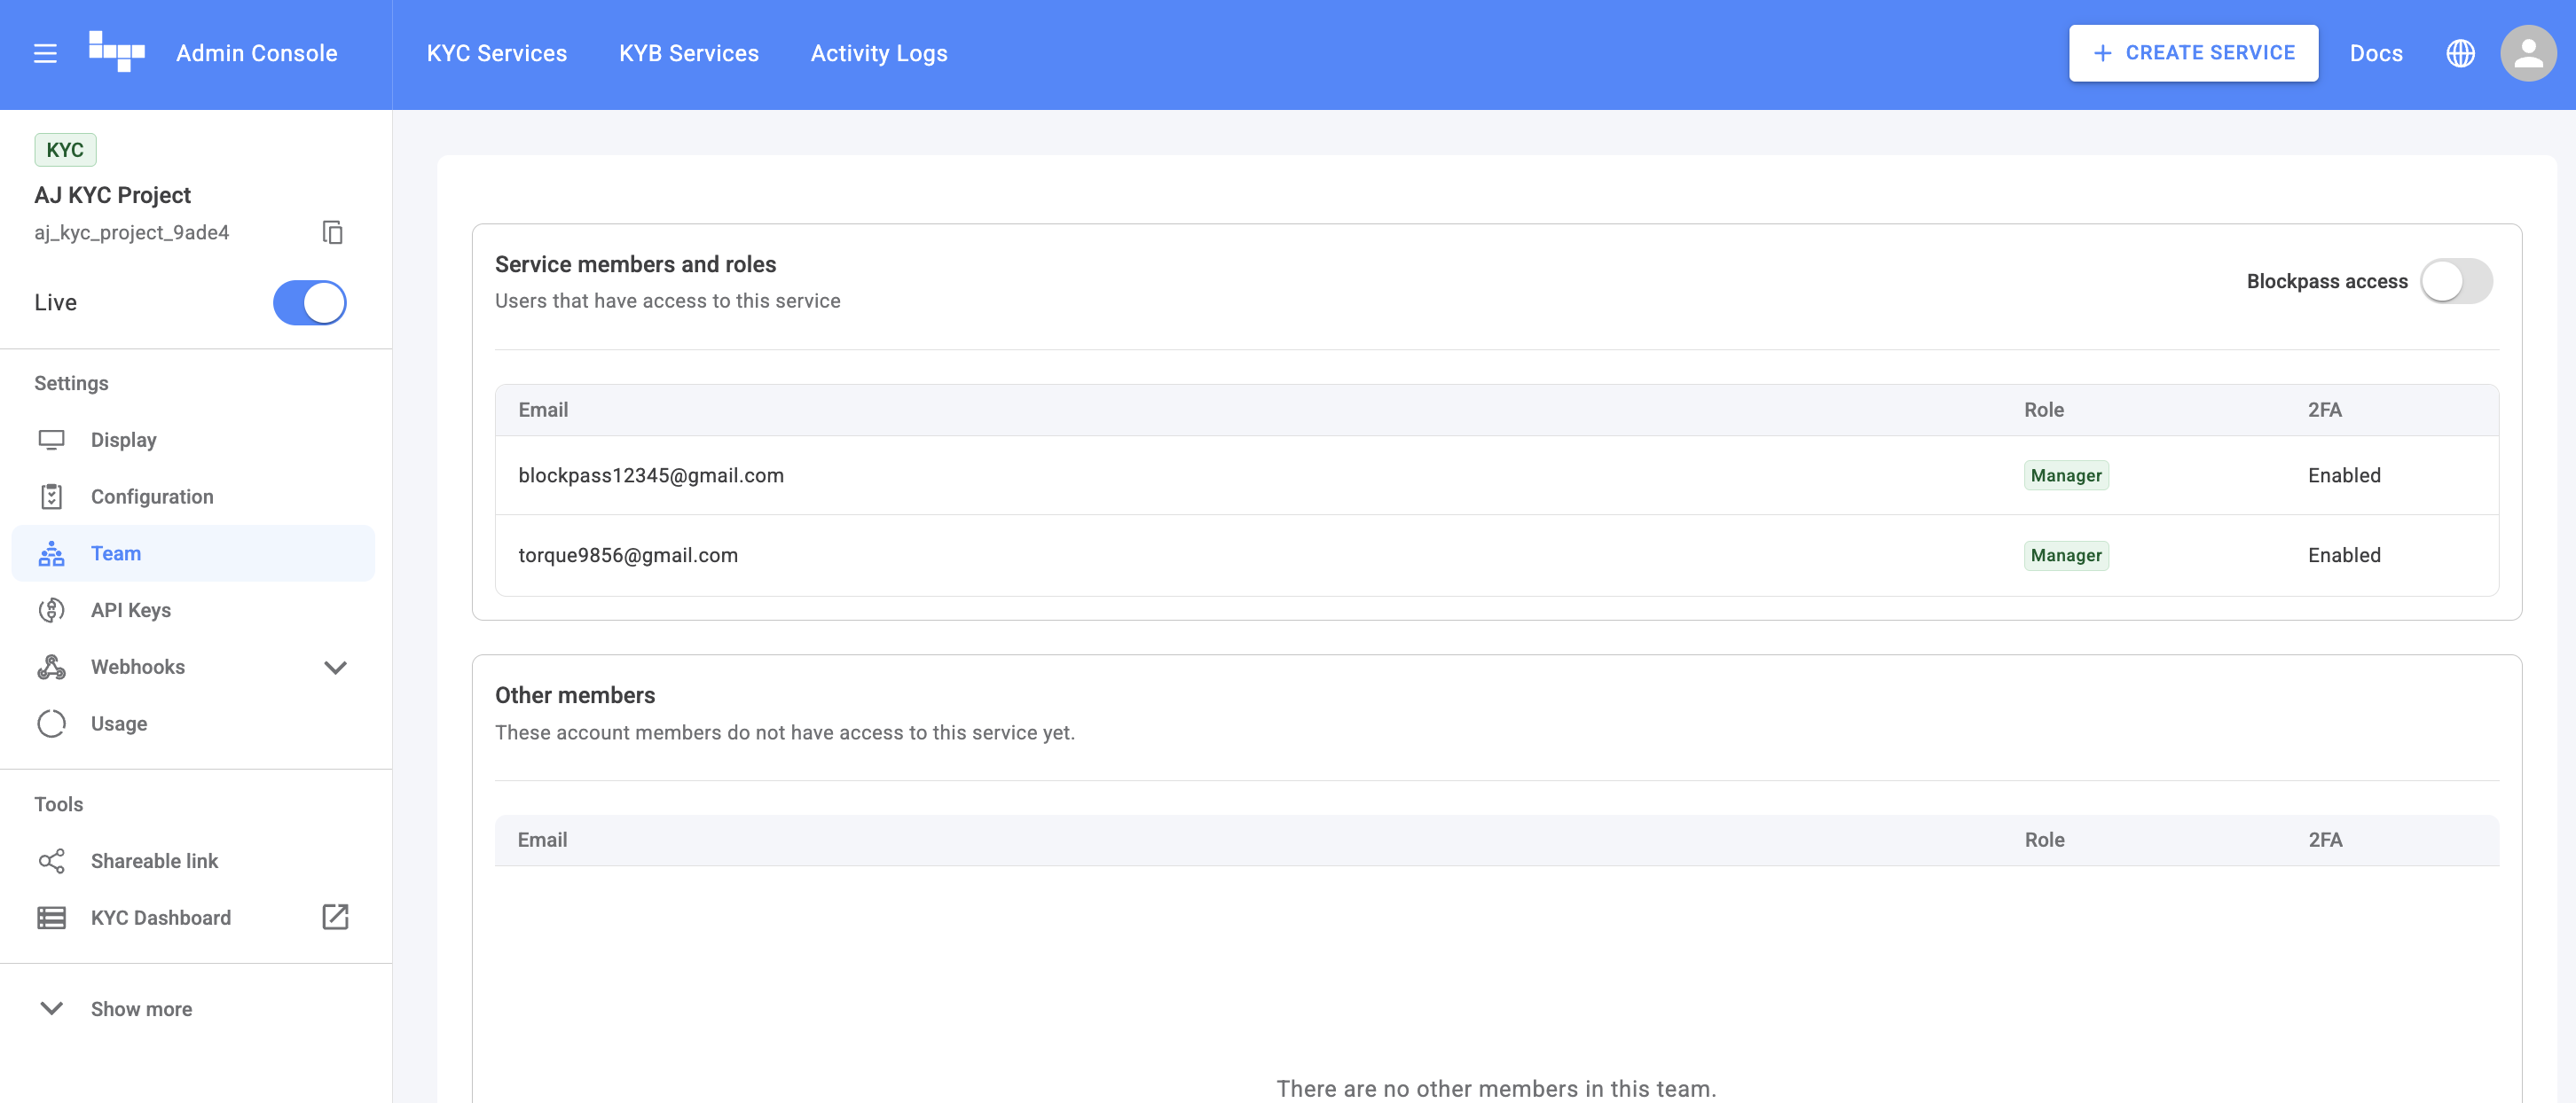Screen dimensions: 2576x1103
Task: Go to Activity Logs
Action: pyautogui.click(x=878, y=53)
